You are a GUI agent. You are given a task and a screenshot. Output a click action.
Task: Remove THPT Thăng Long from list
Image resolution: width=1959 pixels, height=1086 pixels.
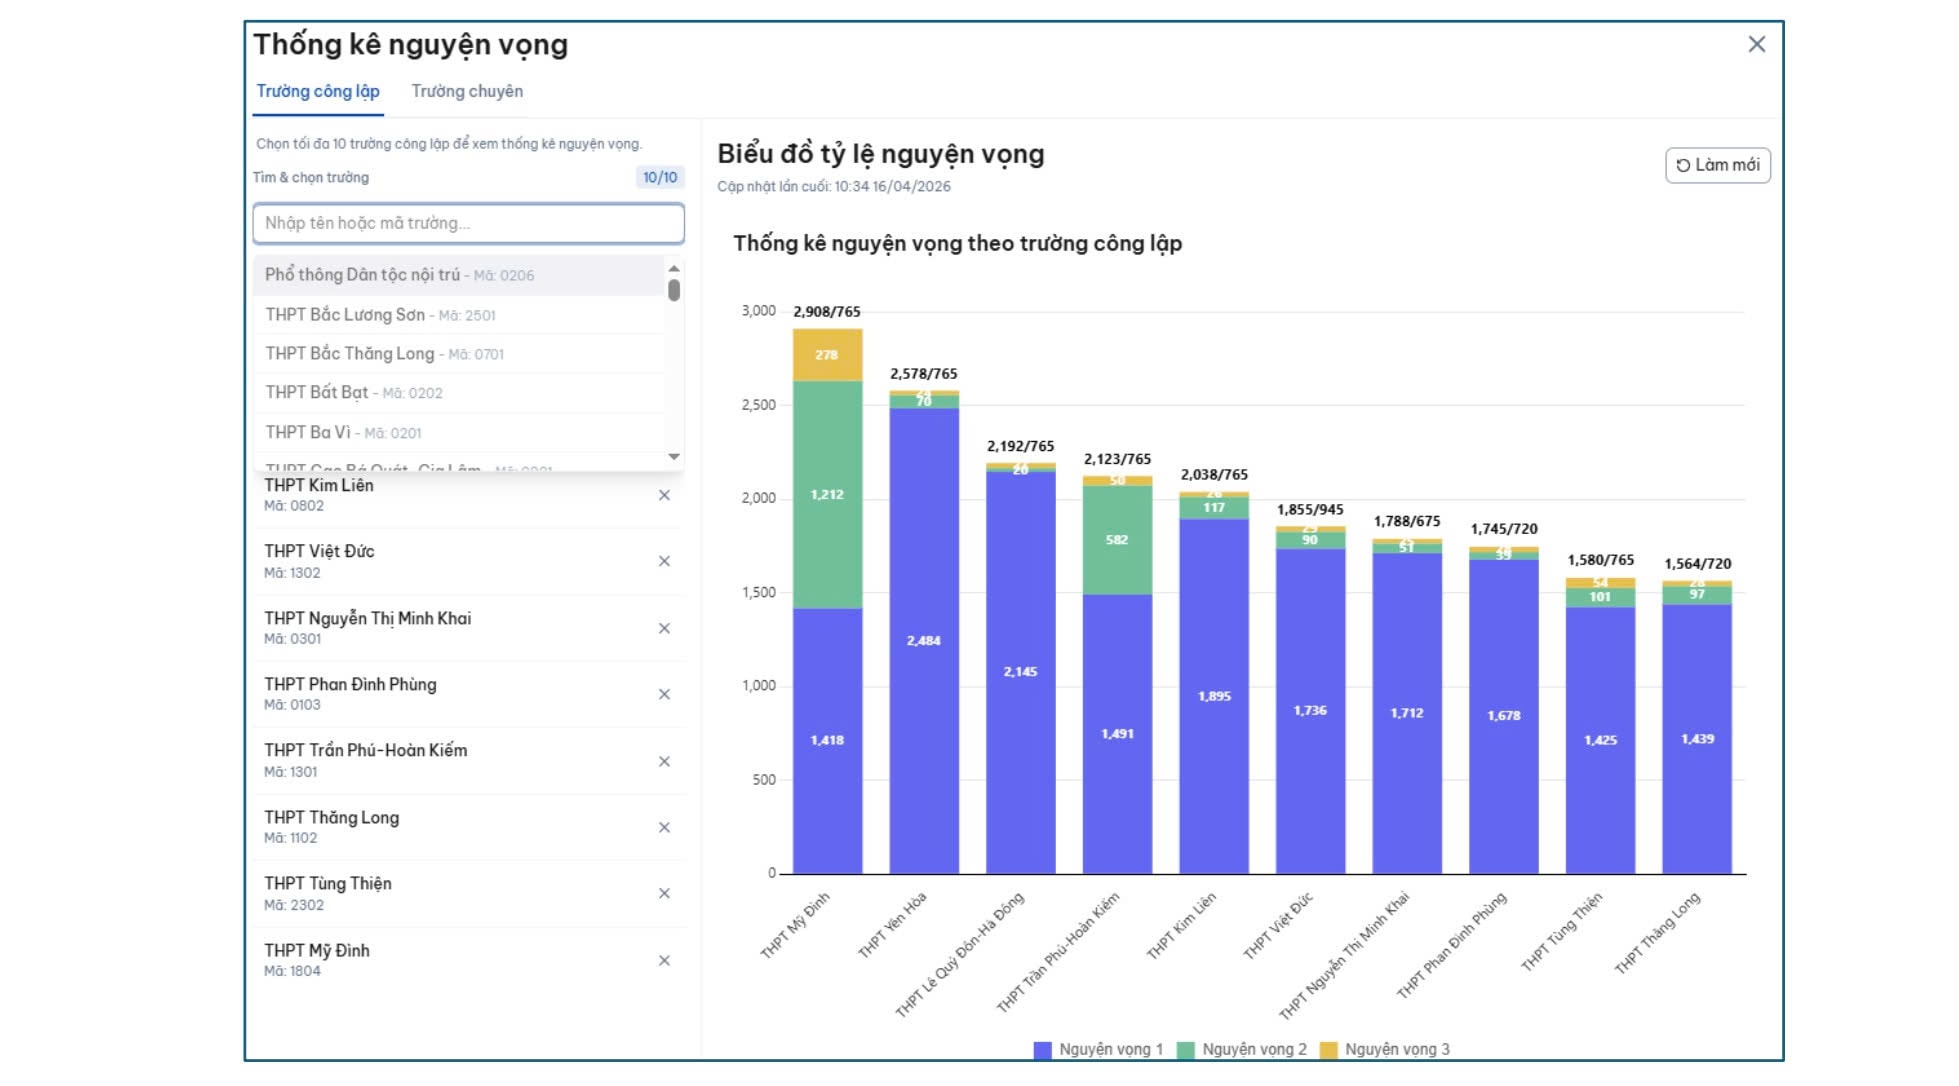pos(664,827)
